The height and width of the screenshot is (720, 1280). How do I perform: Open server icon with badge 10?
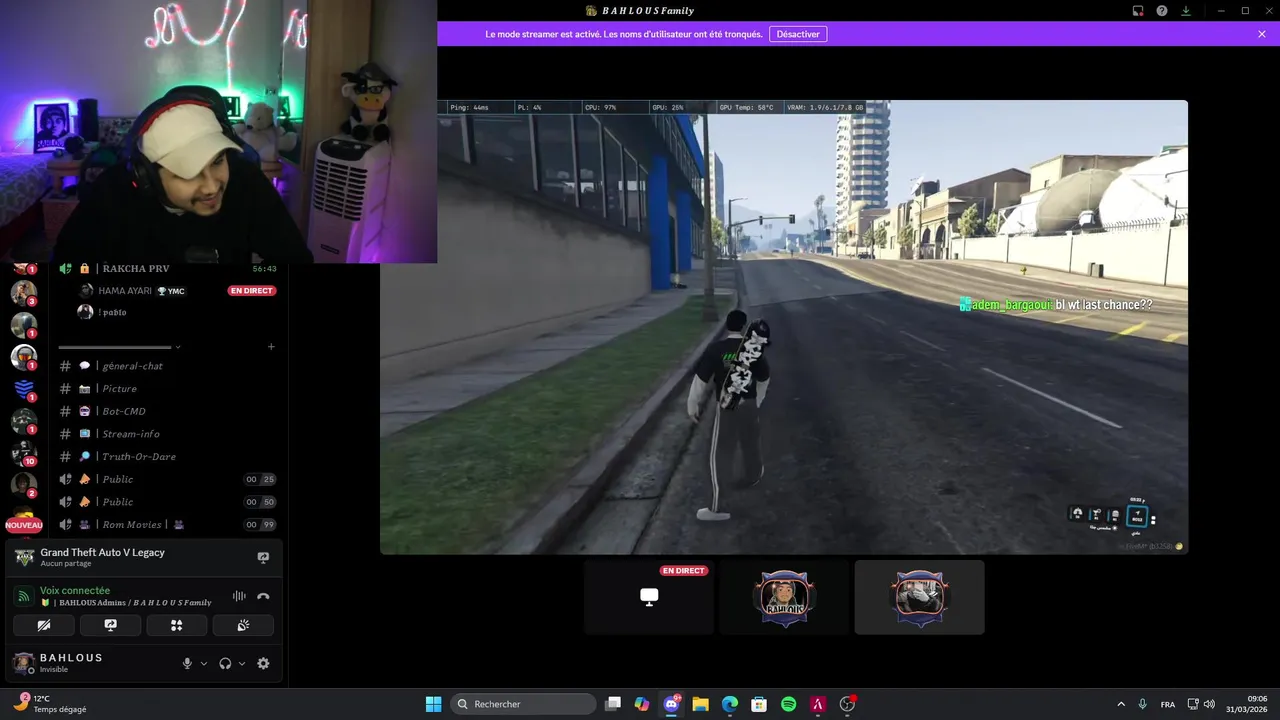24,453
